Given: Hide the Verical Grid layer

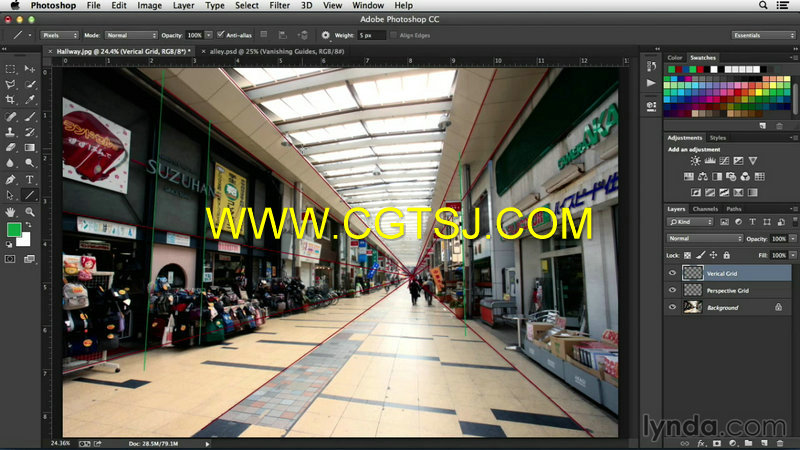Looking at the screenshot, I should (672, 273).
